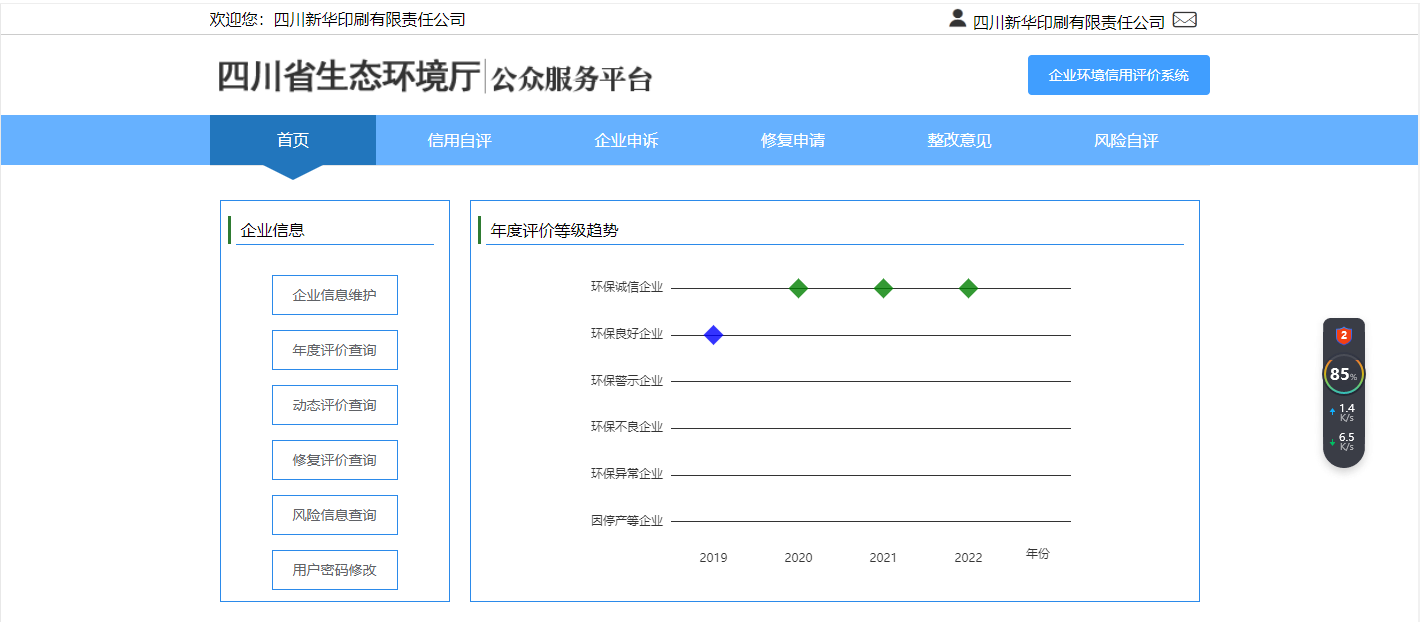Click the 企业信息 panel heading
Image resolution: width=1420 pixels, height=622 pixels.
[272, 231]
